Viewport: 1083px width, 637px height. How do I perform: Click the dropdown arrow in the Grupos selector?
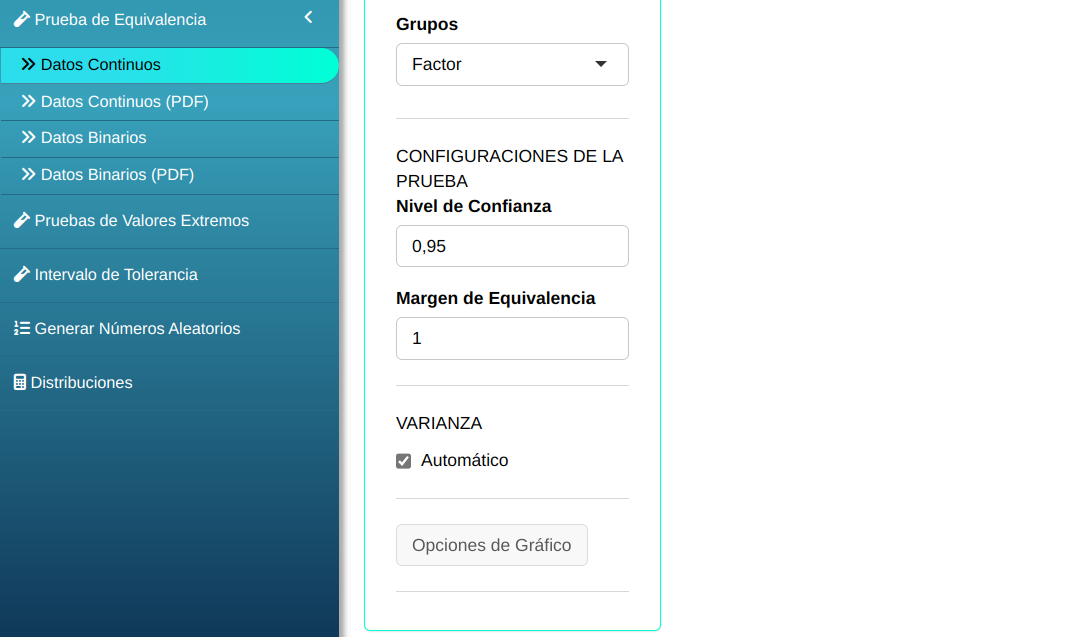click(601, 64)
